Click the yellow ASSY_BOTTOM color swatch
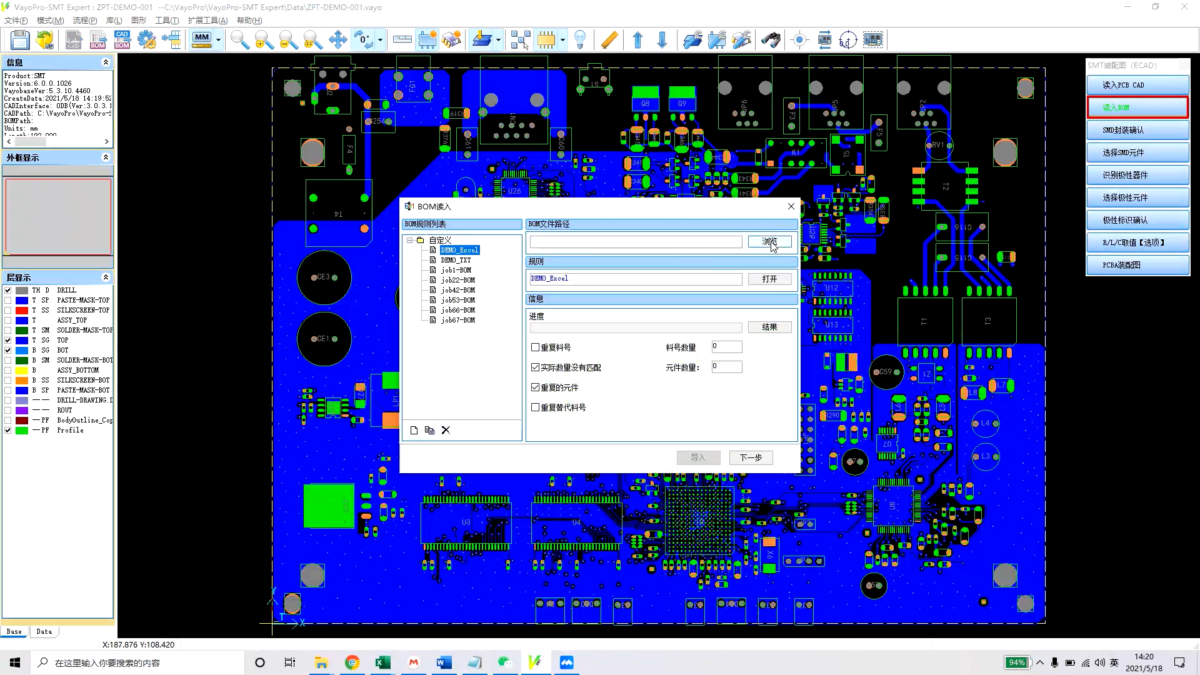 (x=22, y=370)
